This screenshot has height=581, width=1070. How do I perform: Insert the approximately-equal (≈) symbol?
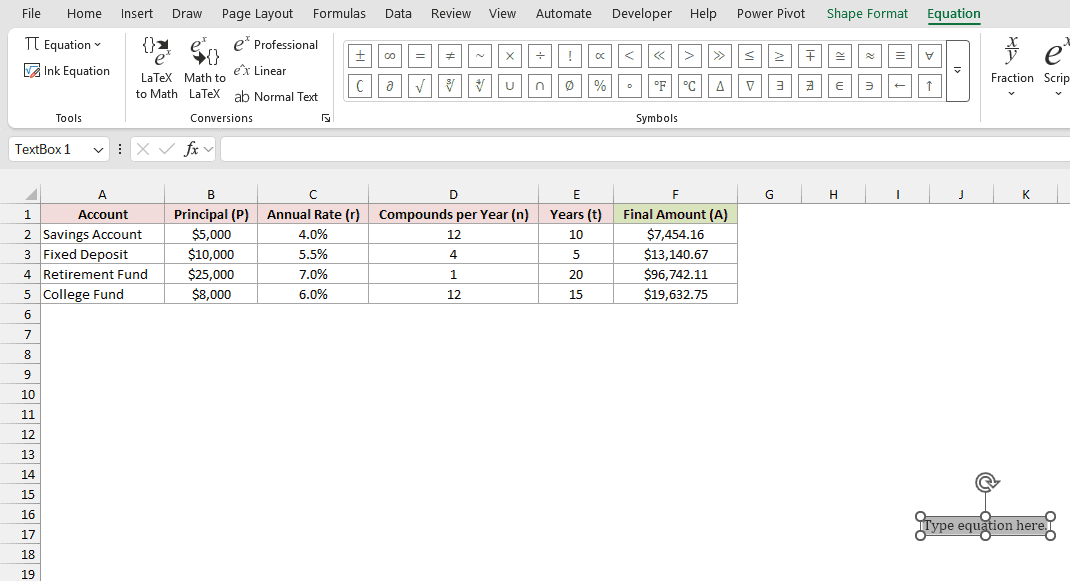pos(869,56)
